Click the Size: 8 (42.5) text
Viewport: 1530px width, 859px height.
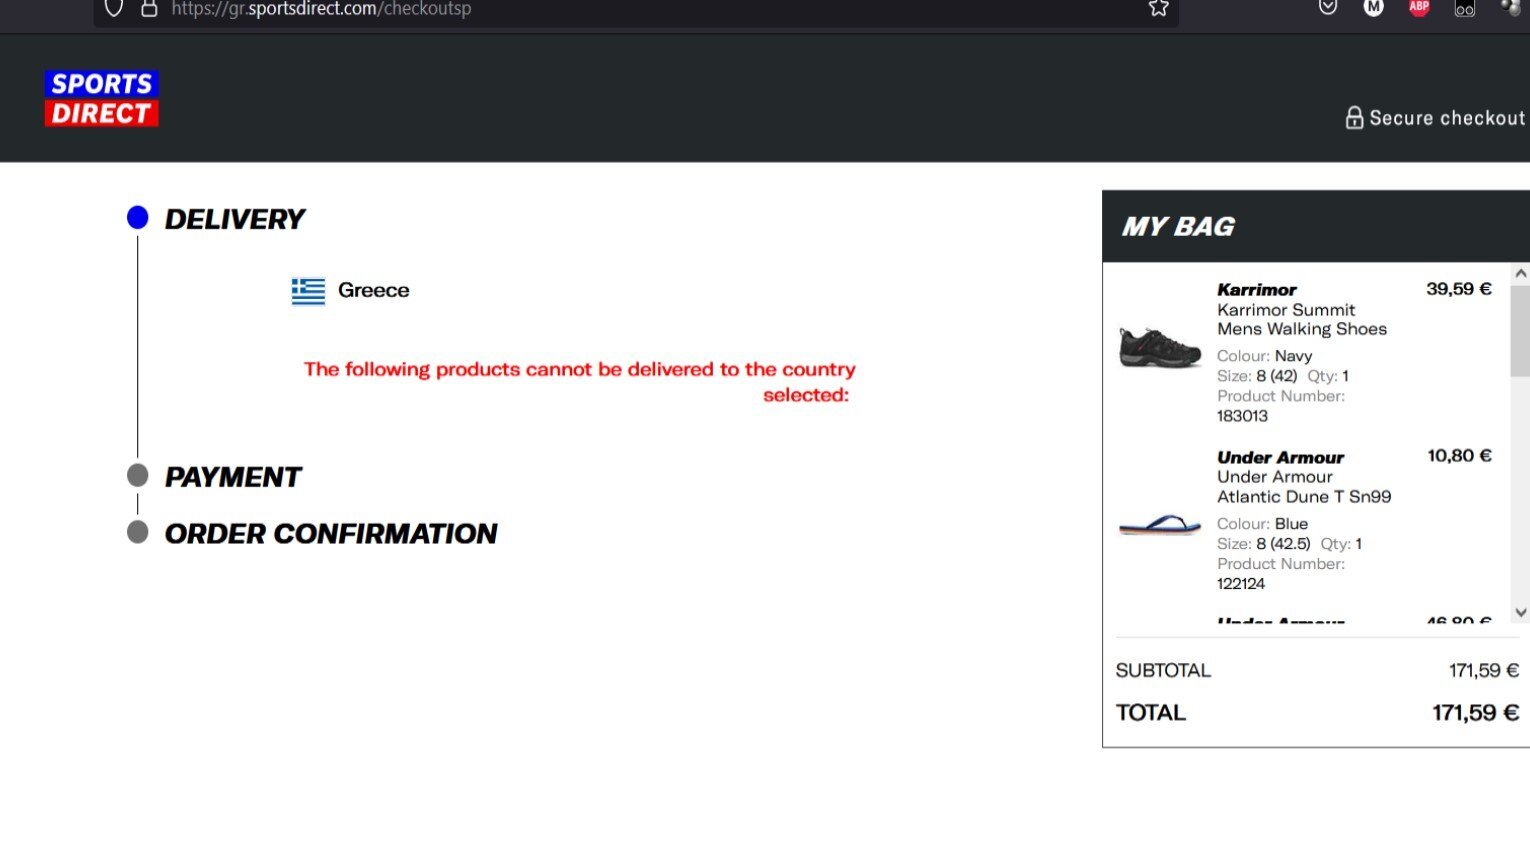click(1263, 544)
